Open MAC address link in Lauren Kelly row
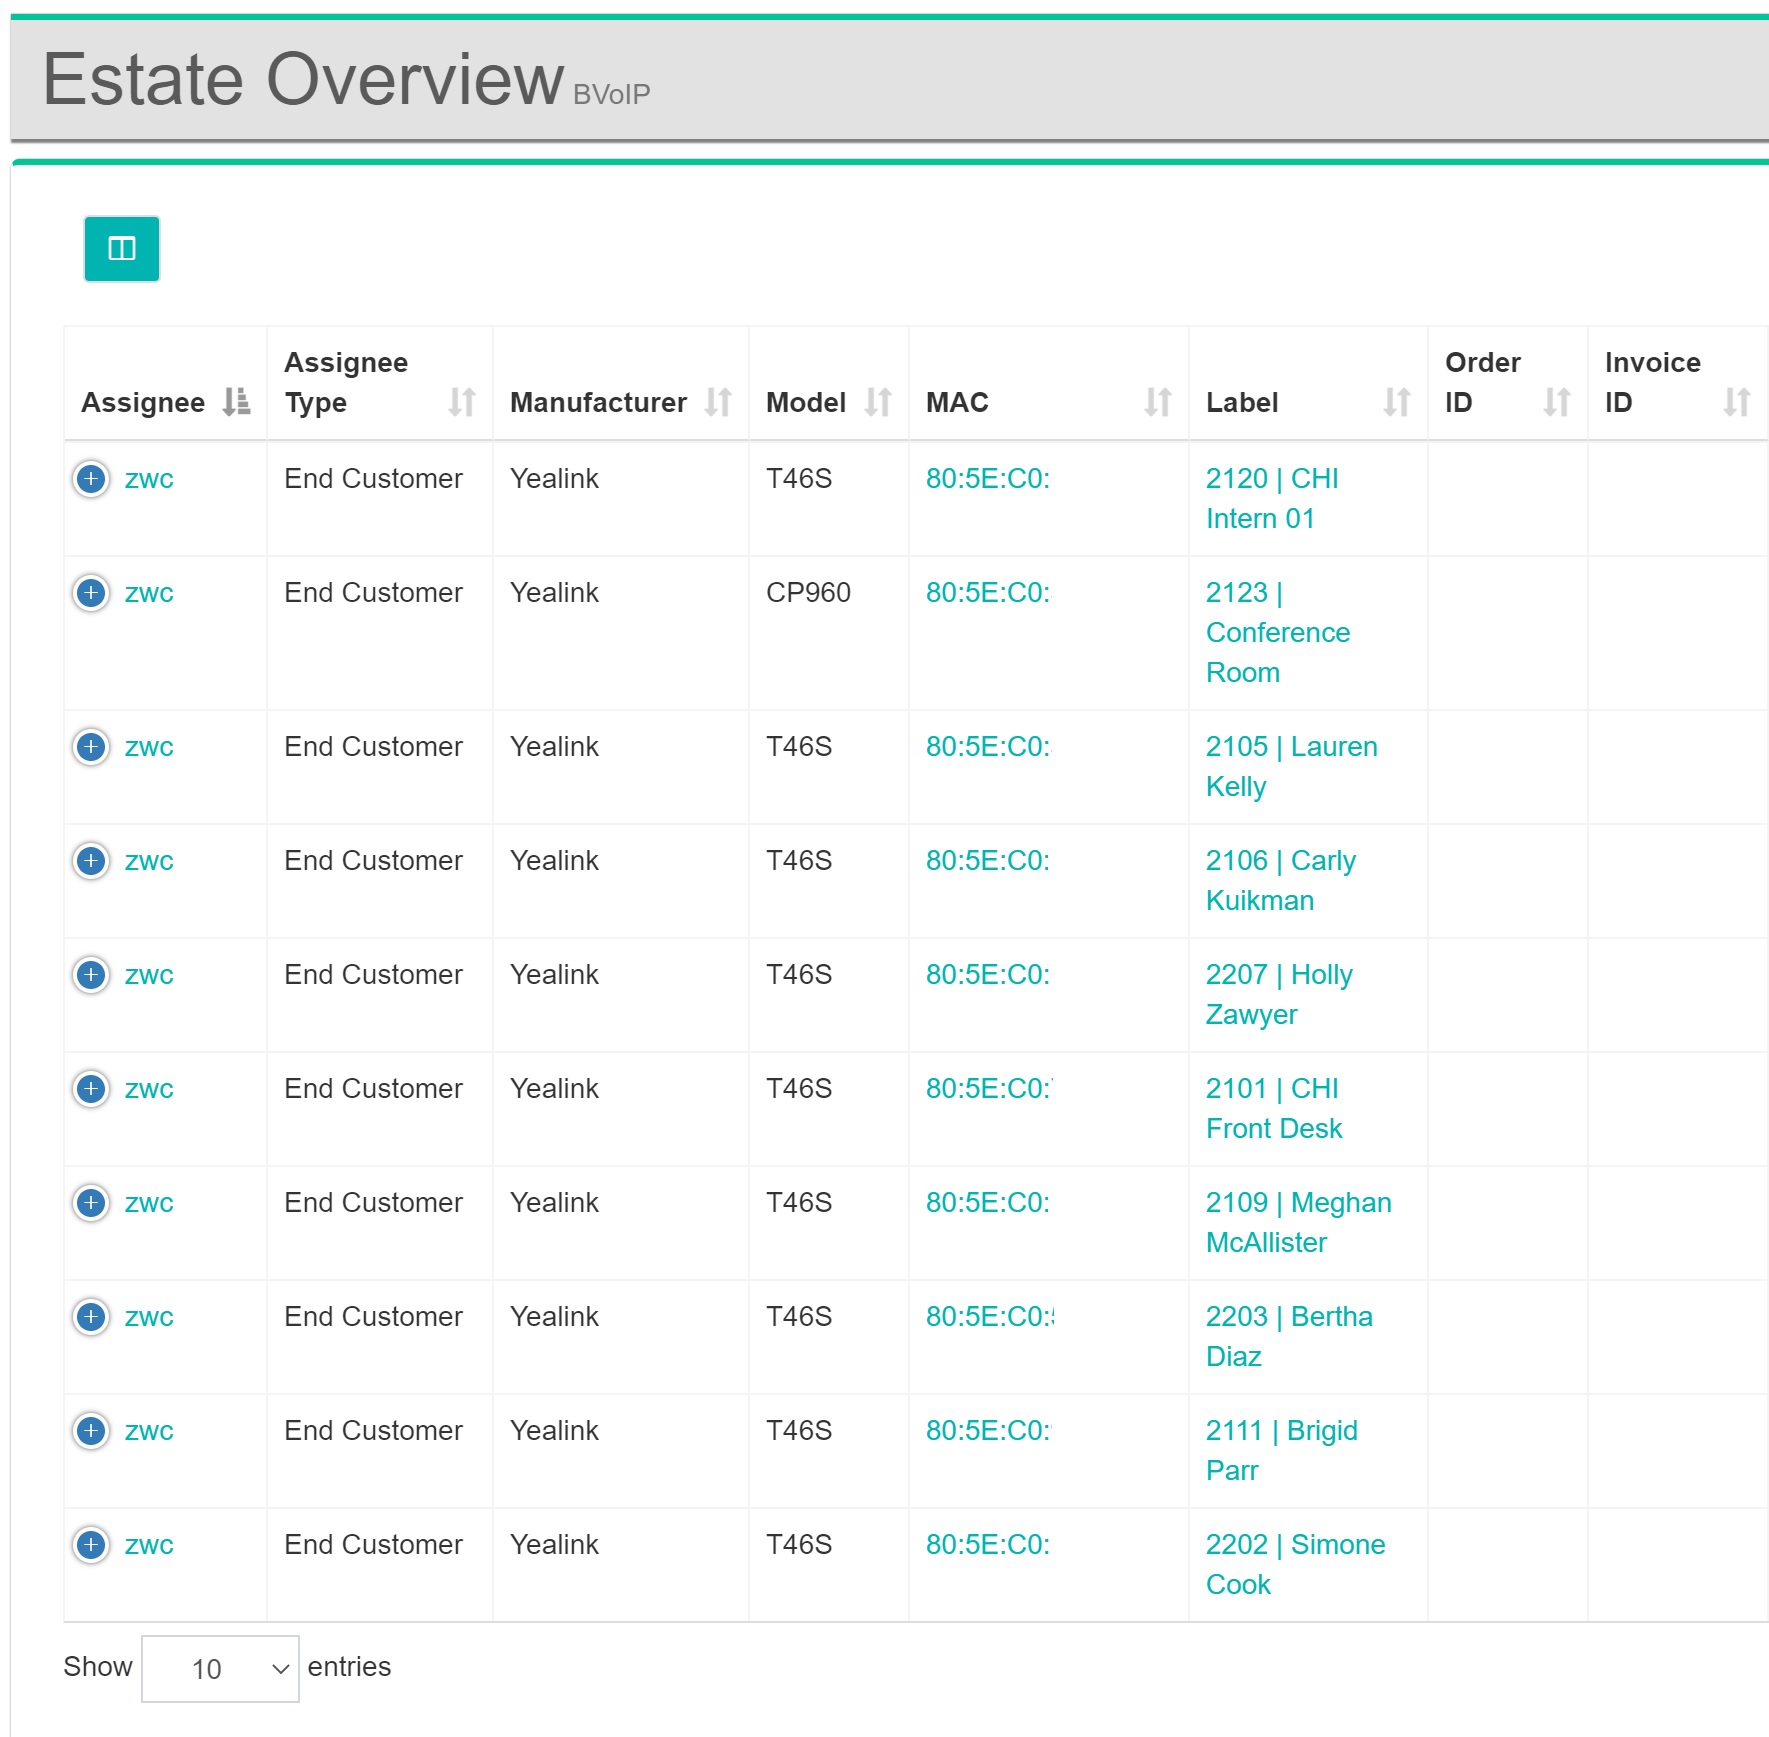This screenshot has width=1769, height=1737. [988, 747]
